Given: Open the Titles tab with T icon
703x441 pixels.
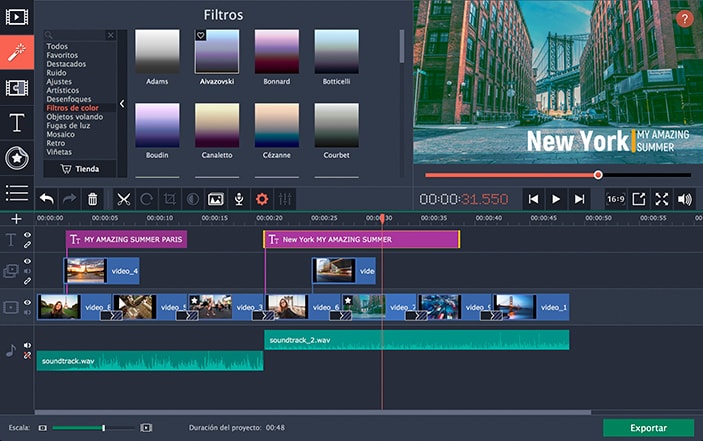Looking at the screenshot, I should click(x=17, y=123).
